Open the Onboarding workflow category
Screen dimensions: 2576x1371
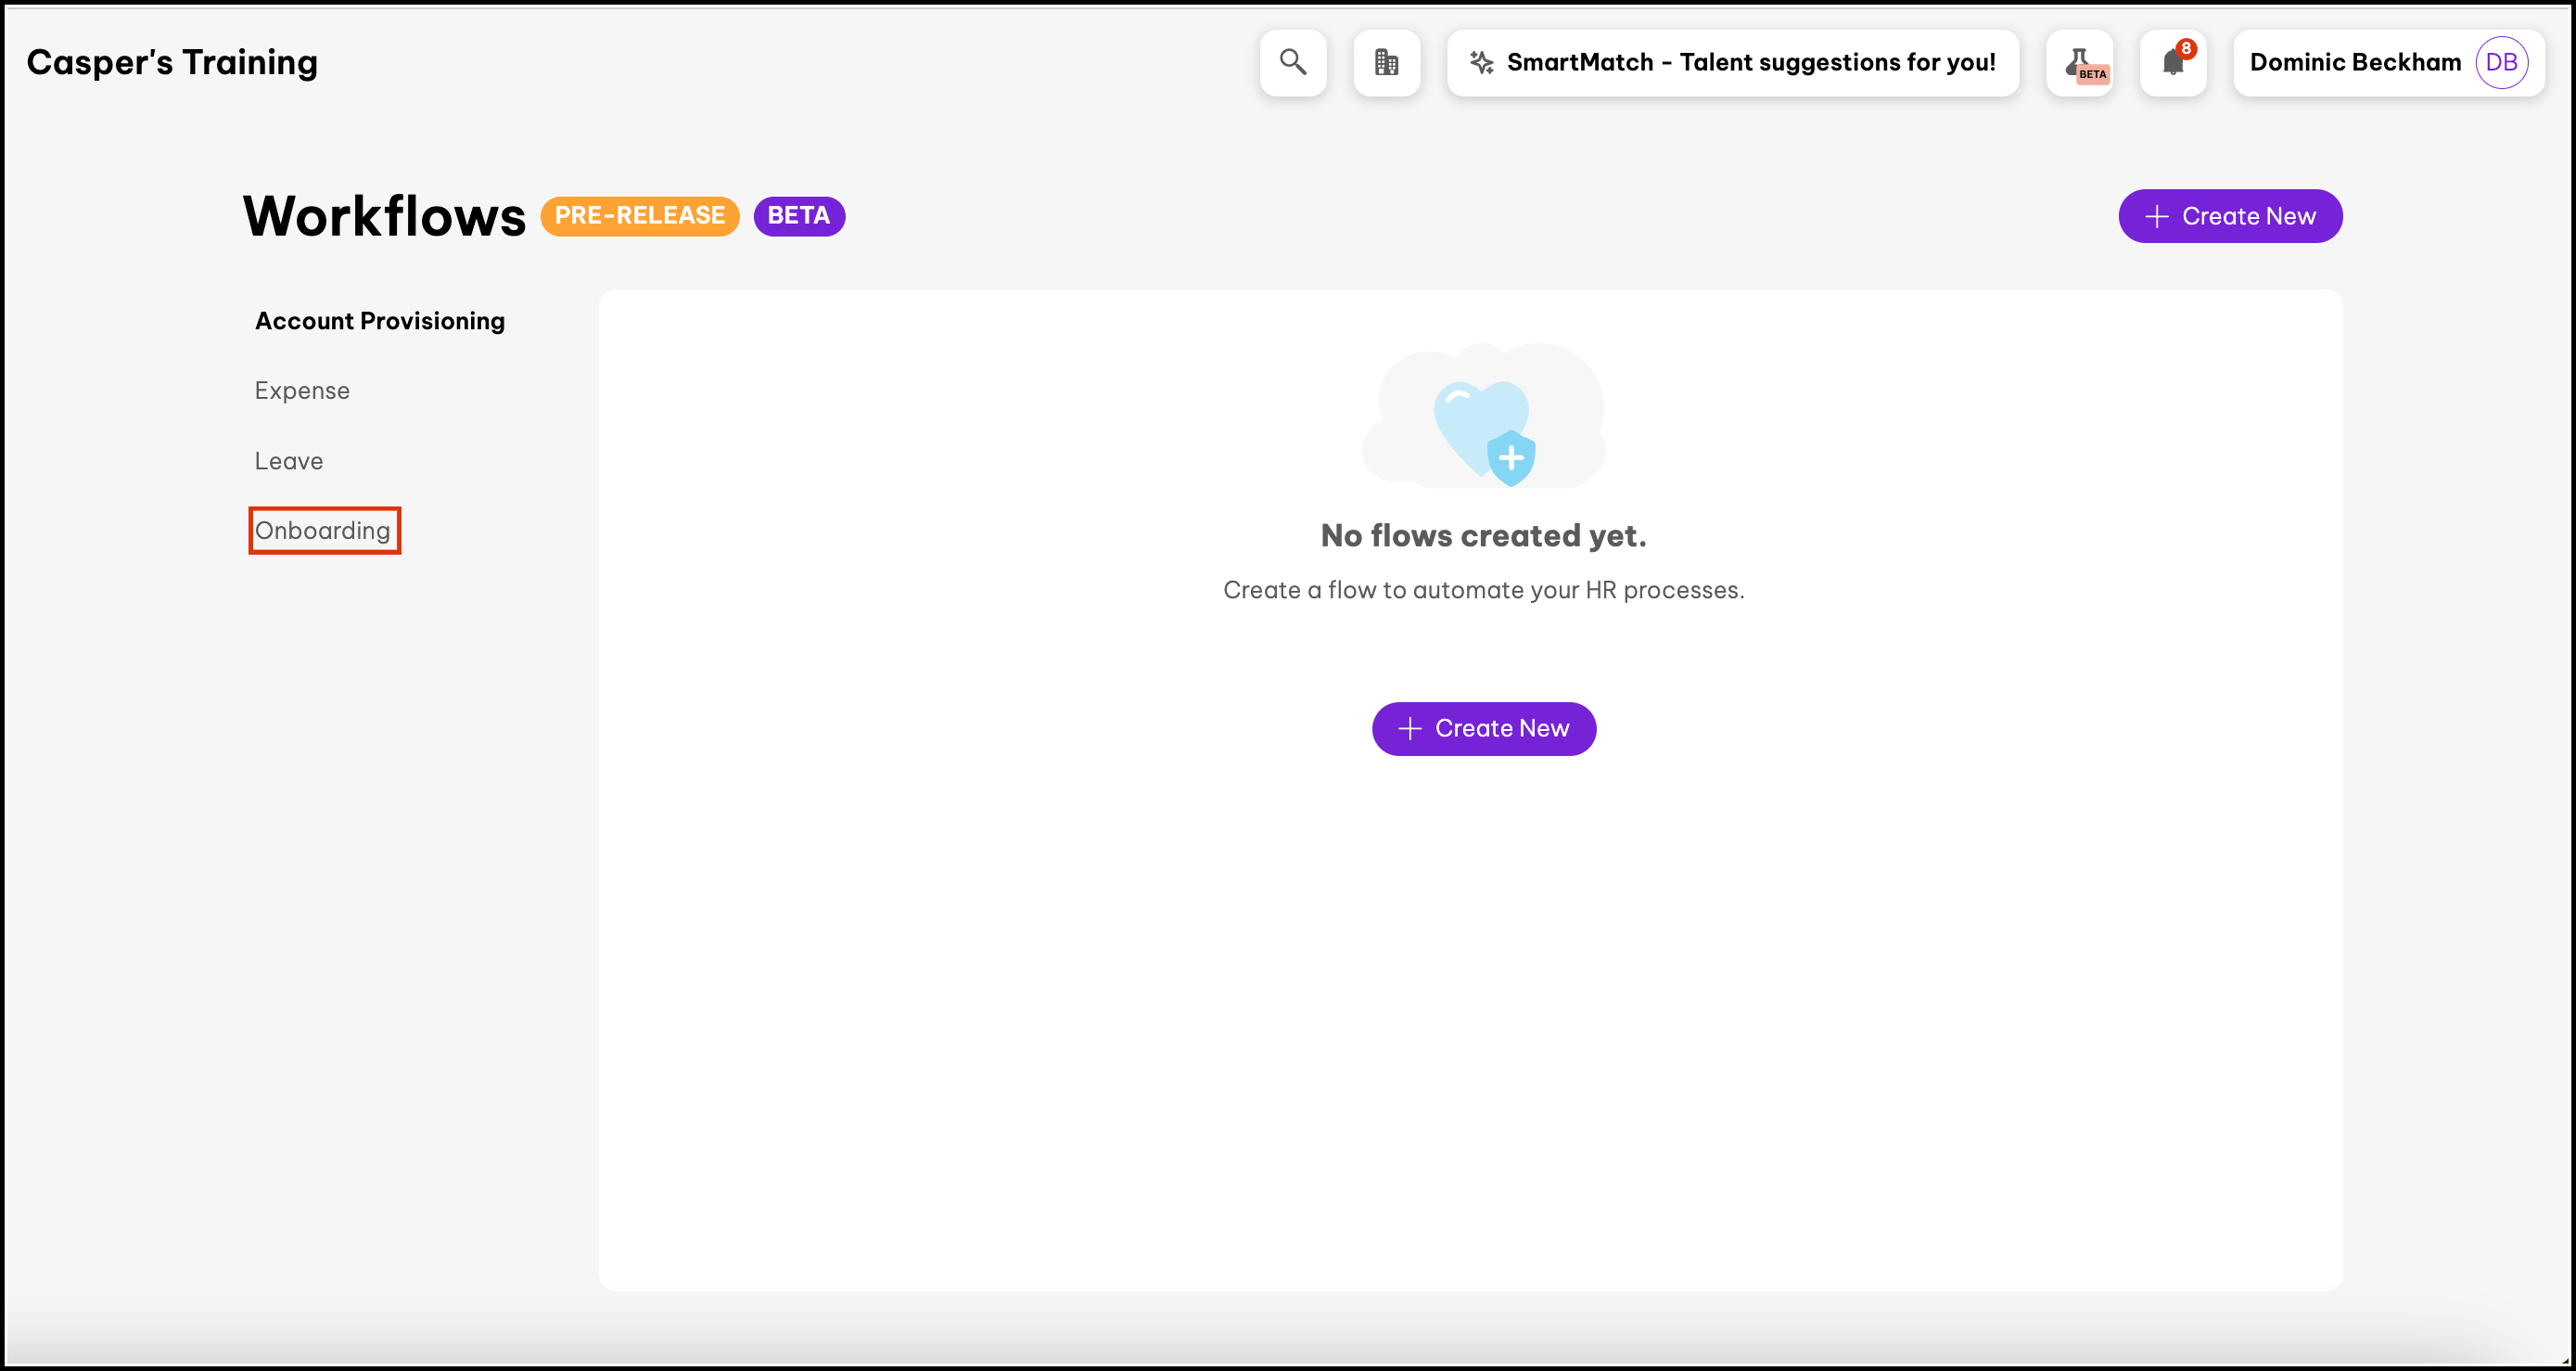(322, 530)
